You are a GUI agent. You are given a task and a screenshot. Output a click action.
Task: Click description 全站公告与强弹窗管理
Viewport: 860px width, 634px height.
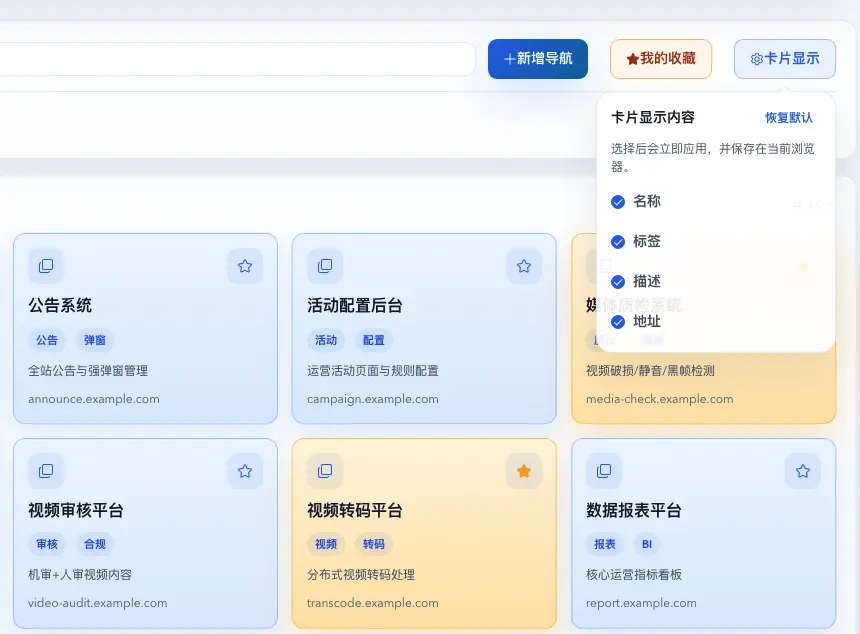[x=88, y=371]
